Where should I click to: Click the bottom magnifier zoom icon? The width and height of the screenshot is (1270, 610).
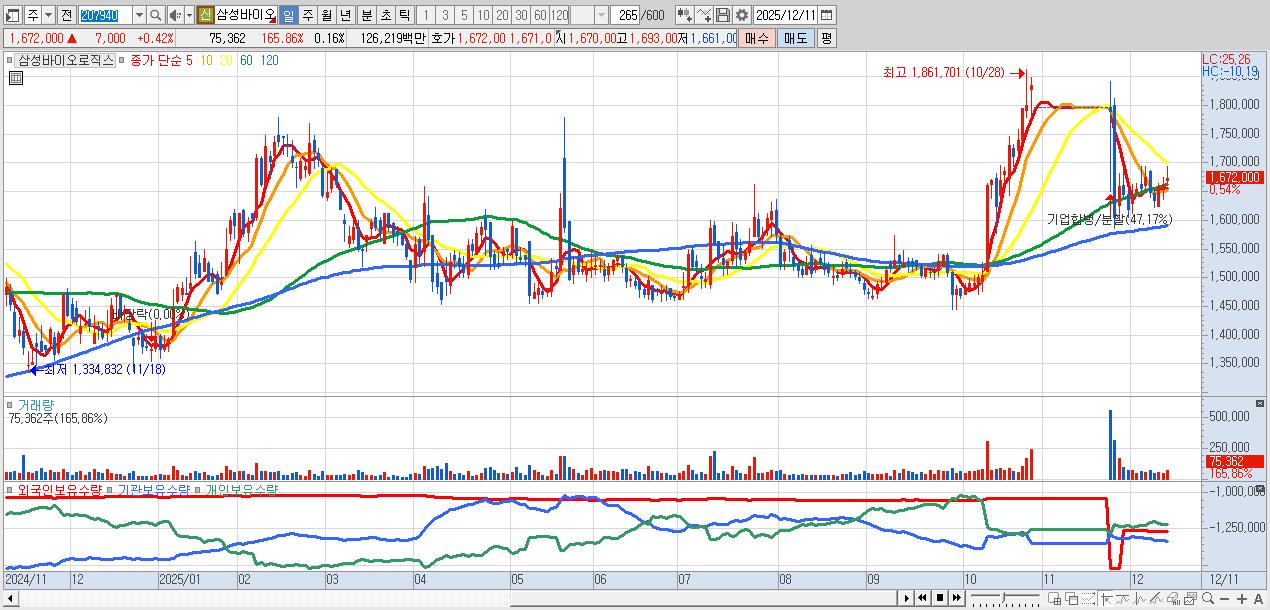pyautogui.click(x=1208, y=598)
